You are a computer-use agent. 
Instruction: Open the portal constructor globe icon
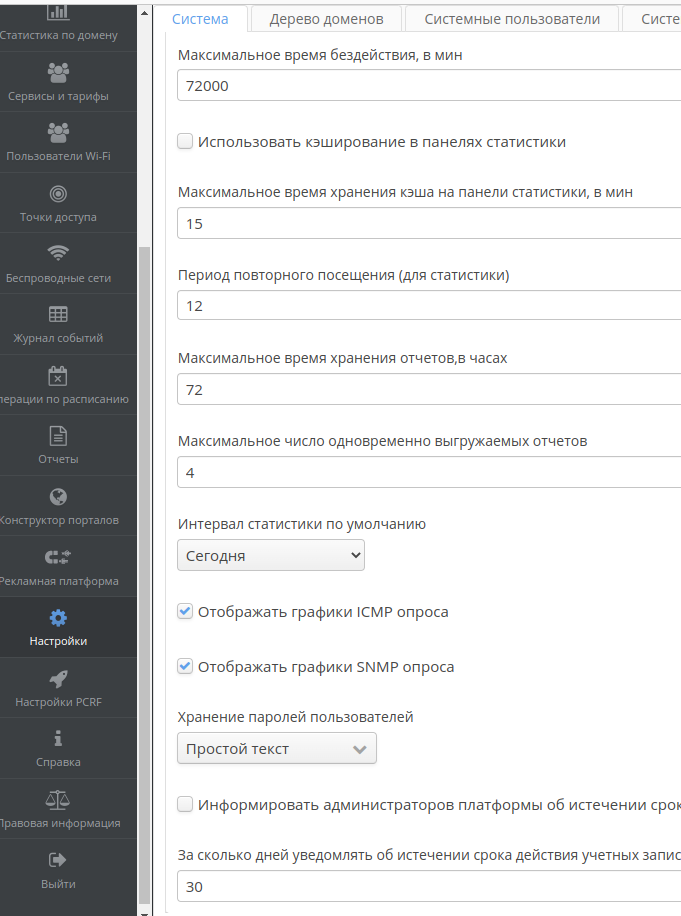coord(58,496)
